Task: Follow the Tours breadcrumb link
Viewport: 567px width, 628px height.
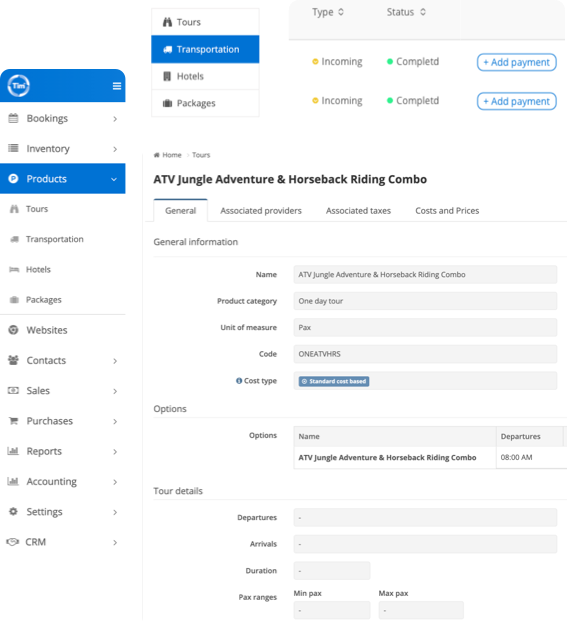Action: pos(201,155)
